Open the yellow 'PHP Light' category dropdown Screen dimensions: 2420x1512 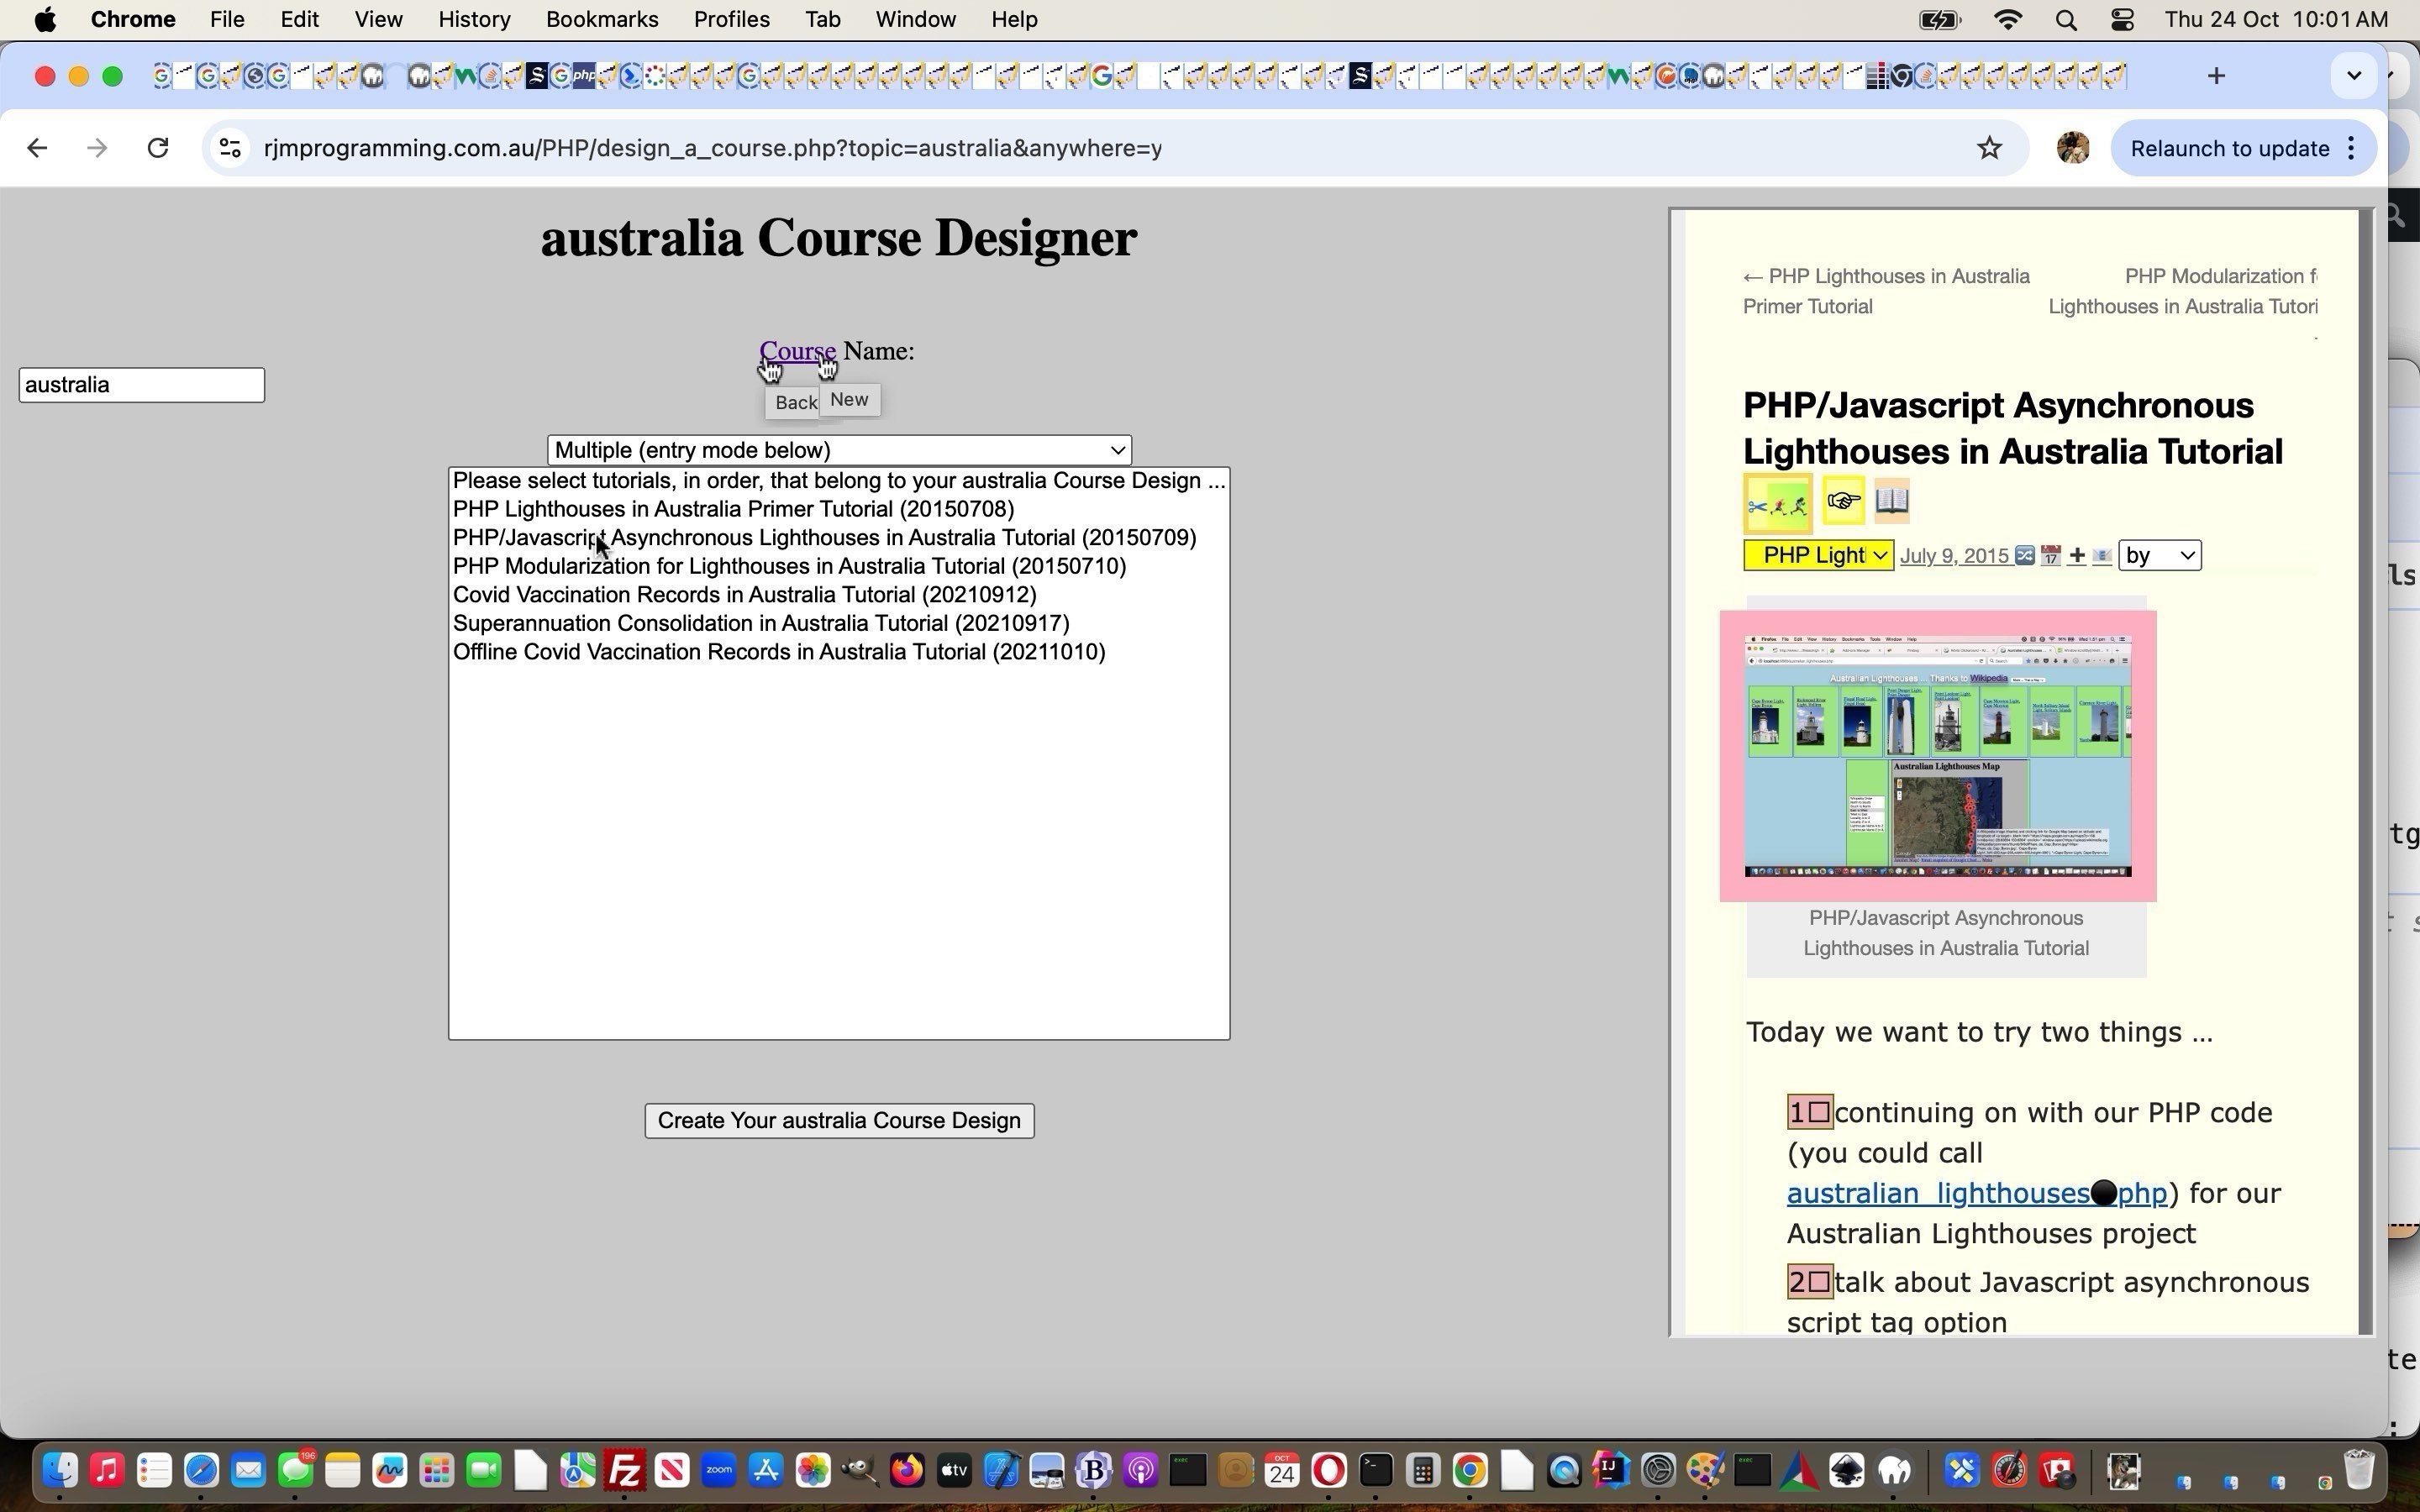(x=1818, y=556)
